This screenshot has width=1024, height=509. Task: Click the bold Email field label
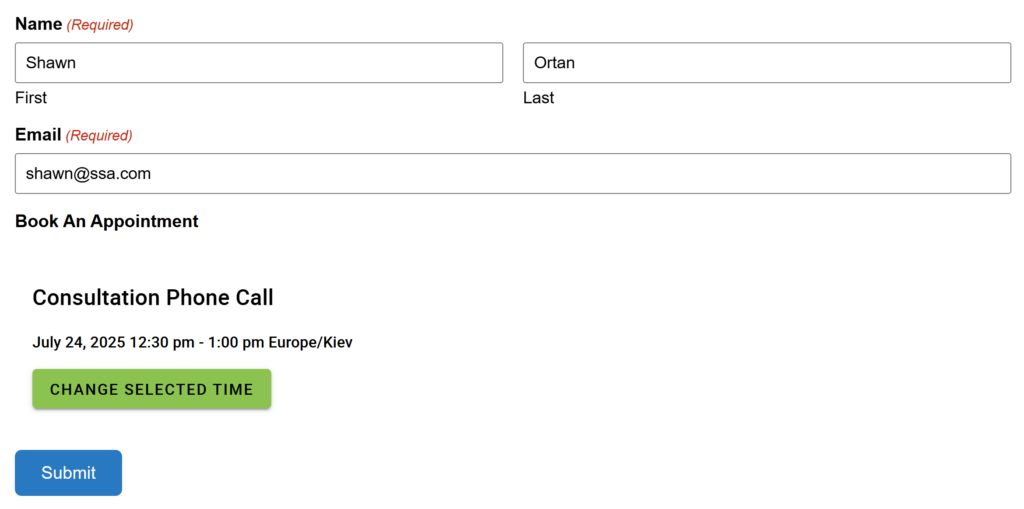(38, 134)
